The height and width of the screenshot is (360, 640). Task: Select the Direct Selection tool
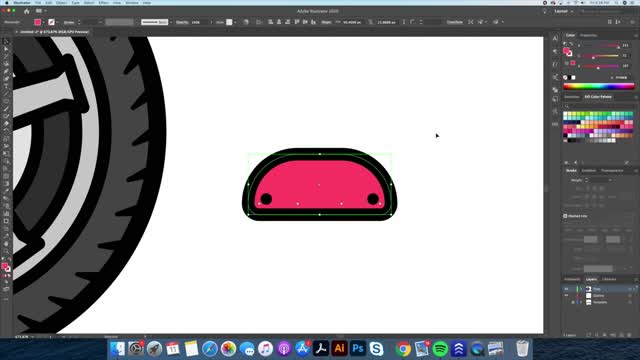(6, 49)
